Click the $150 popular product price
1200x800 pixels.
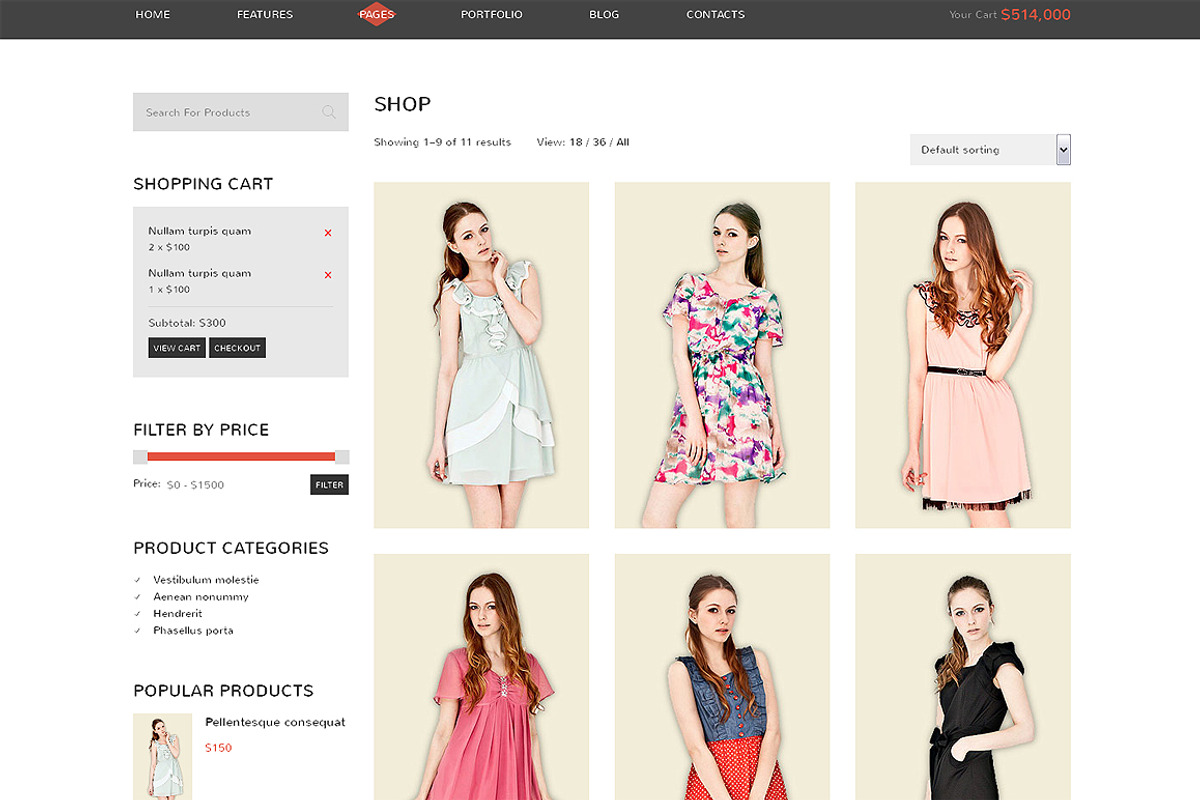pos(218,748)
